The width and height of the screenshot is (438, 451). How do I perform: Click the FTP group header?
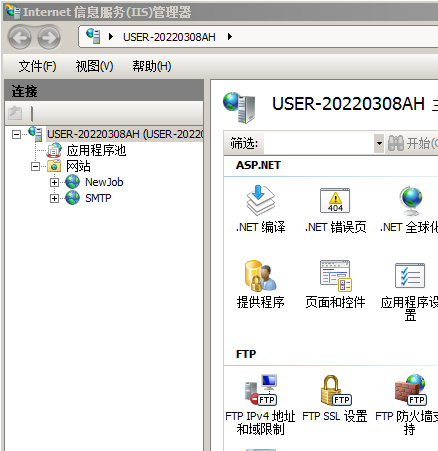pos(246,354)
